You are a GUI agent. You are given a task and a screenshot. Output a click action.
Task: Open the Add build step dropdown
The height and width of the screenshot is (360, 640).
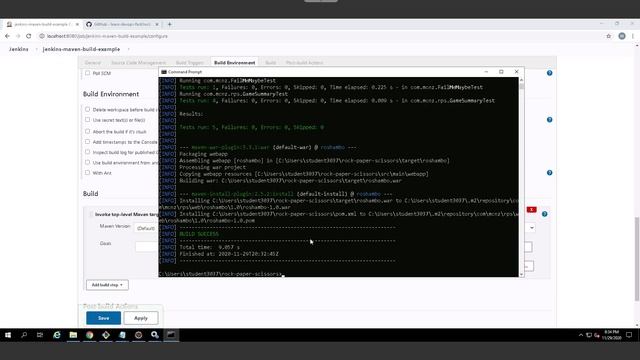click(107, 285)
